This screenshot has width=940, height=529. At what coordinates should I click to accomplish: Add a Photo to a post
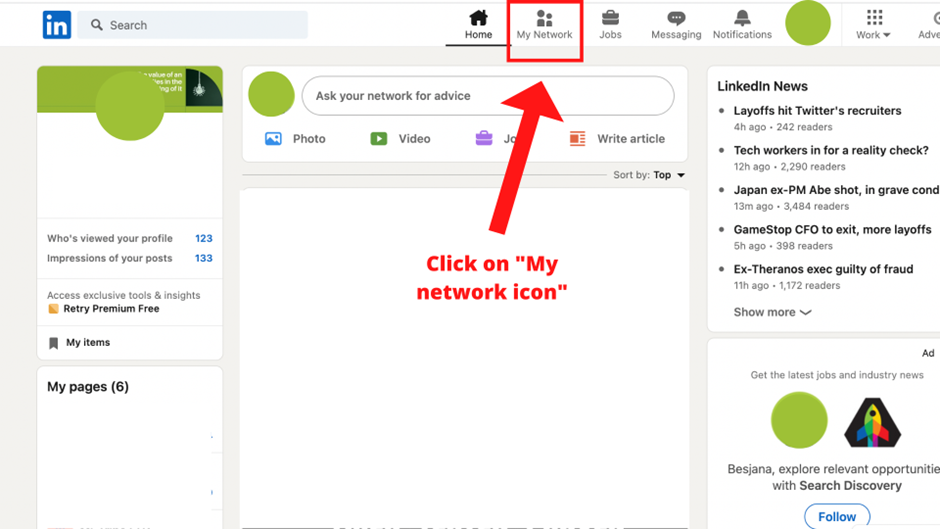pyautogui.click(x=295, y=139)
